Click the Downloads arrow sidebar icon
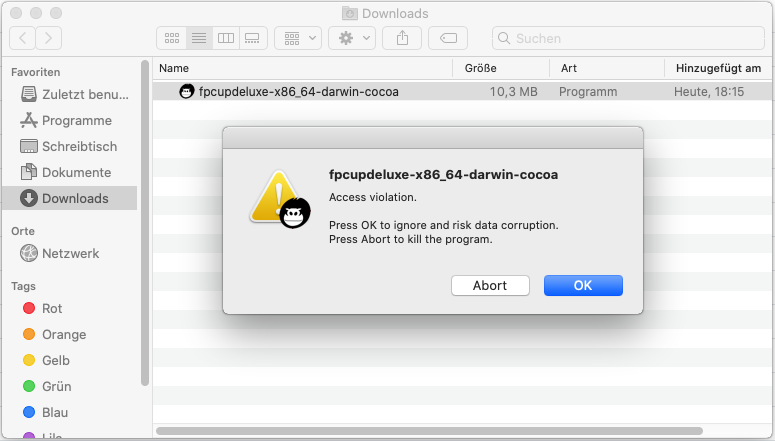The height and width of the screenshot is (441, 775). (x=29, y=198)
